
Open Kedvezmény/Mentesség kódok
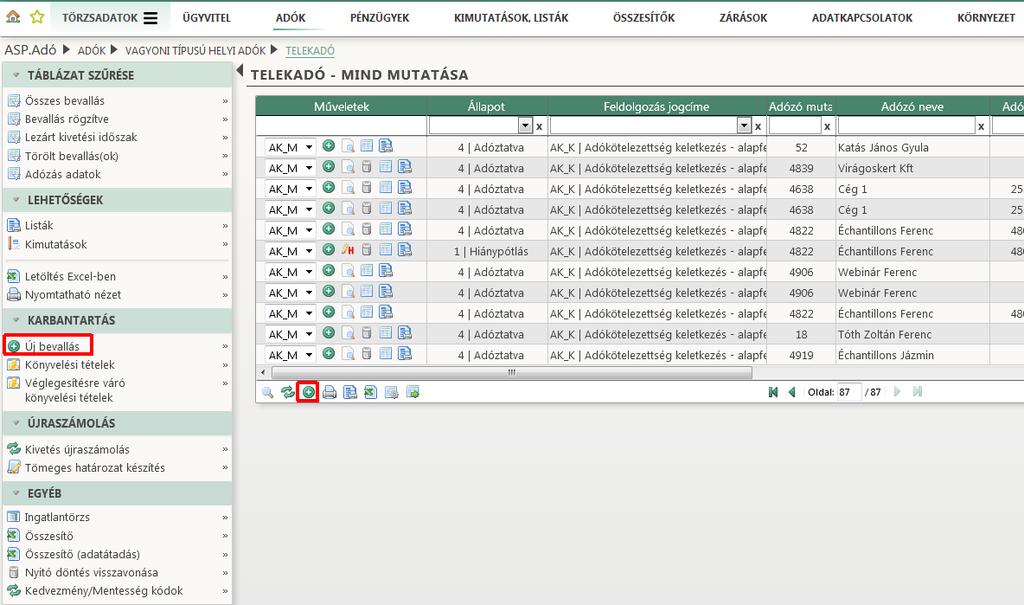104,591
